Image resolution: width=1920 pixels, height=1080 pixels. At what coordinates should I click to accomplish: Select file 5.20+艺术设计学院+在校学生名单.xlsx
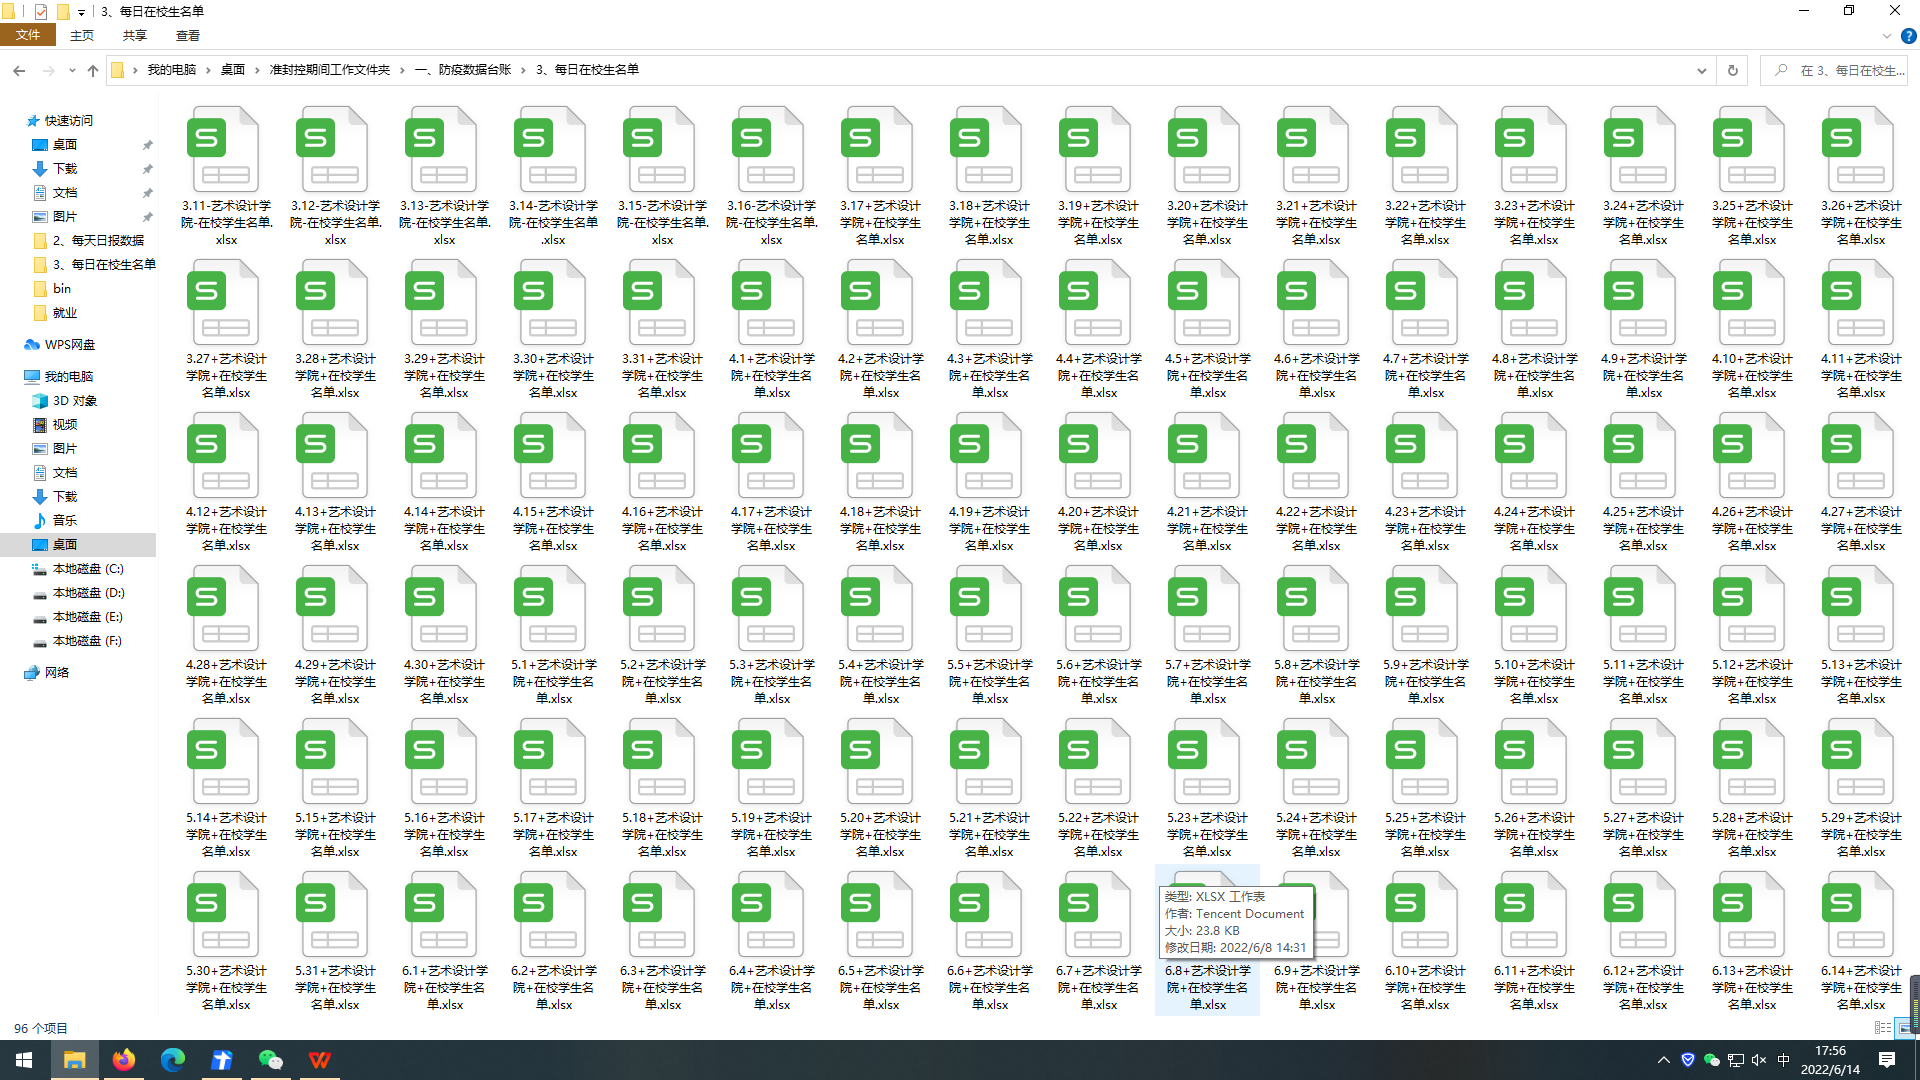point(880,789)
